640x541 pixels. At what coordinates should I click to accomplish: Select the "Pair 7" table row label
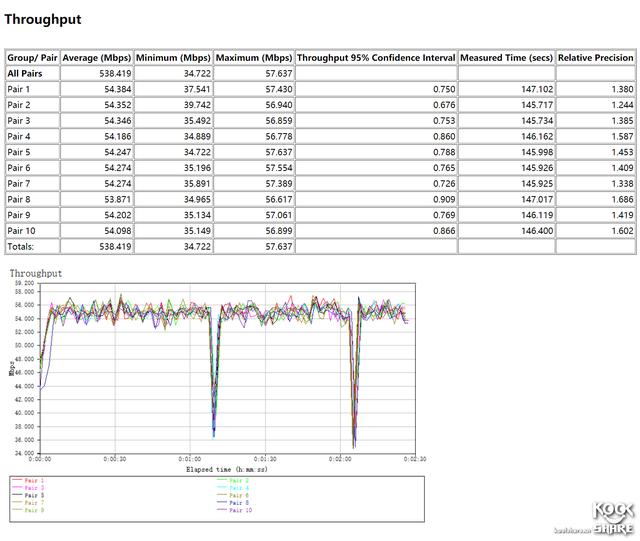point(18,183)
